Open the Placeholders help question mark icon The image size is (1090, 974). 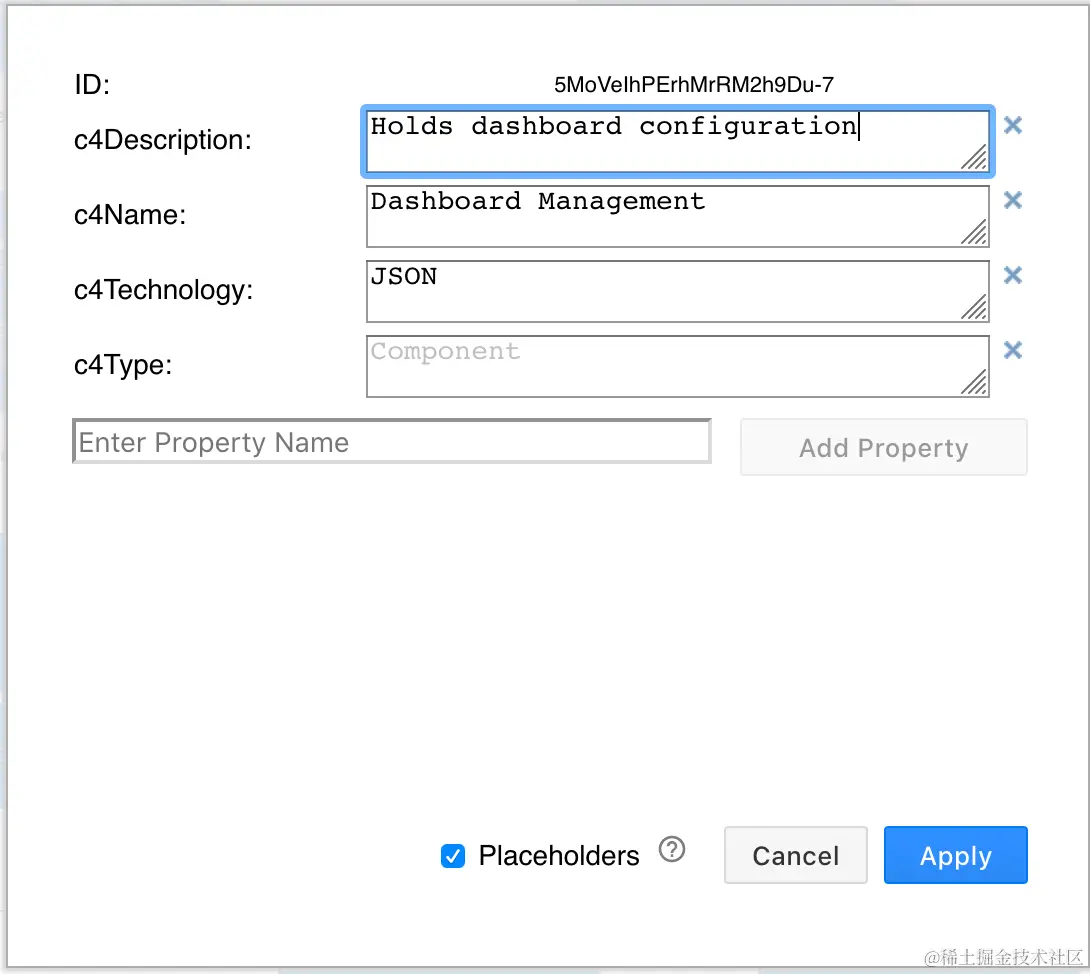(672, 849)
